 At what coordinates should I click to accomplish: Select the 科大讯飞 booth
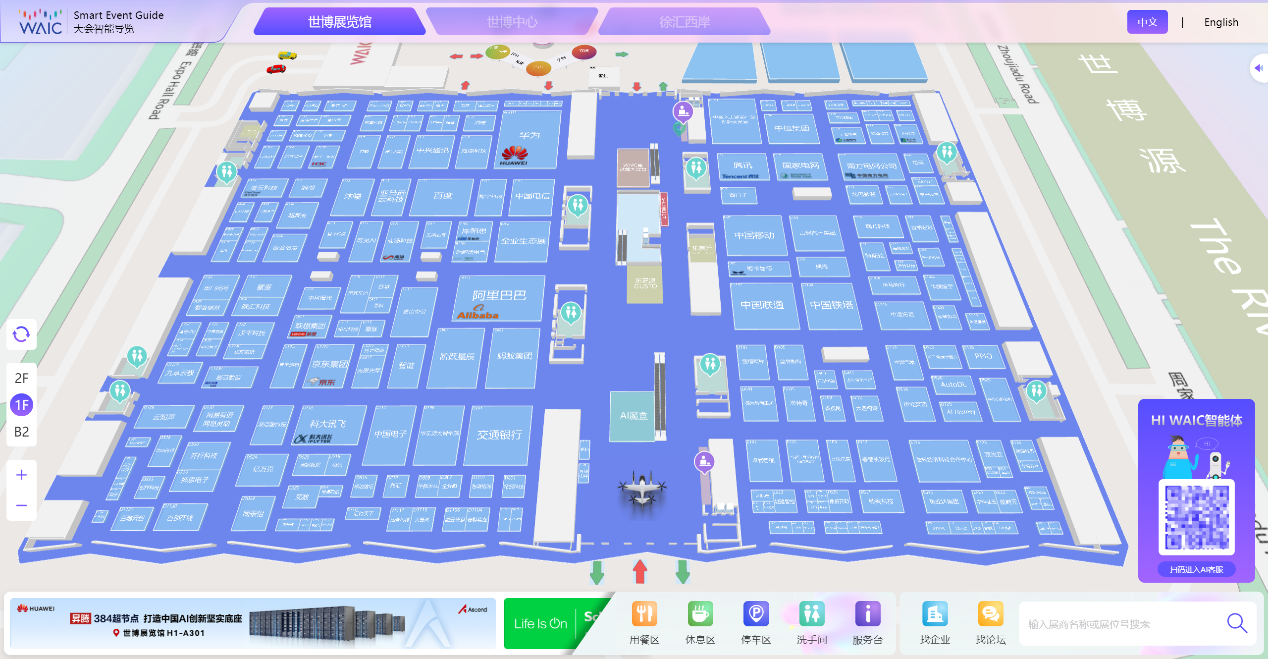point(328,425)
